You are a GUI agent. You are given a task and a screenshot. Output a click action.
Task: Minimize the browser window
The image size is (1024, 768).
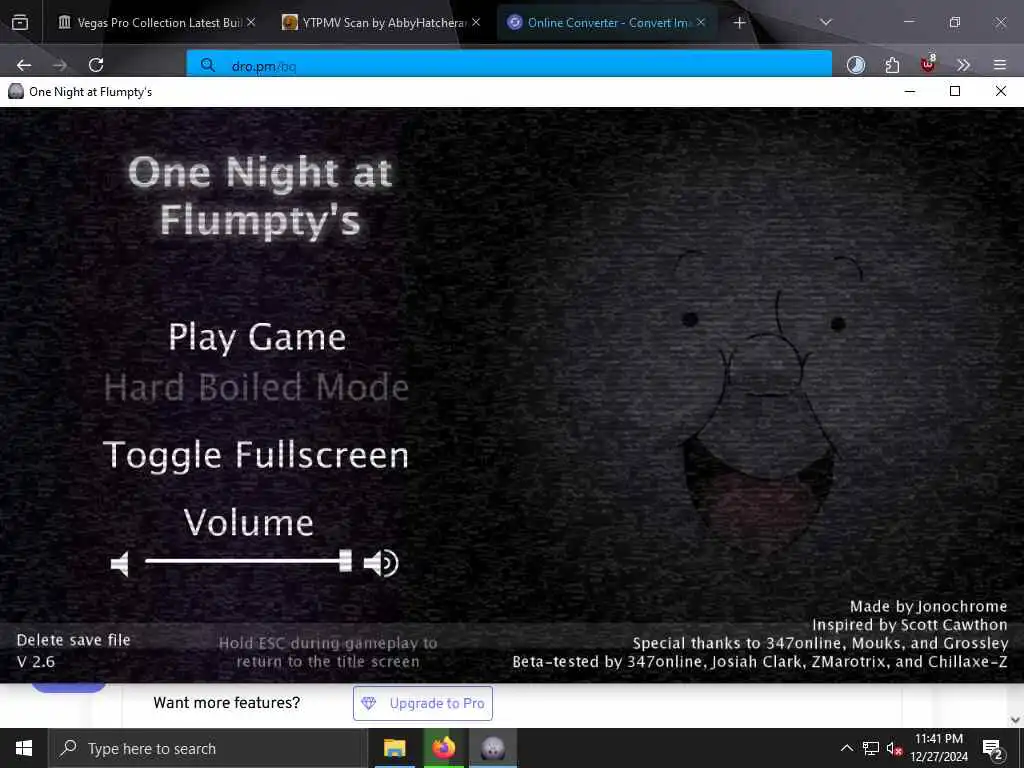click(909, 22)
